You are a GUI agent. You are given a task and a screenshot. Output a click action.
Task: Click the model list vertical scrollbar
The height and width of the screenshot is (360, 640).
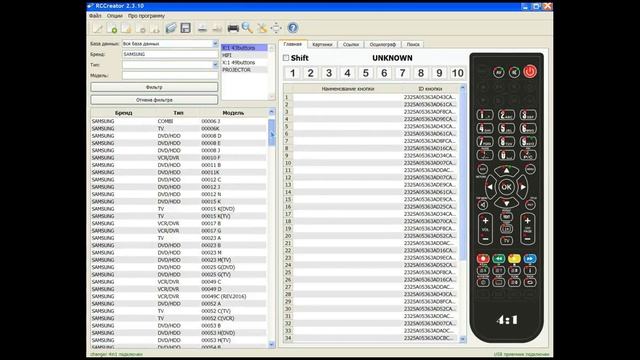272,228
